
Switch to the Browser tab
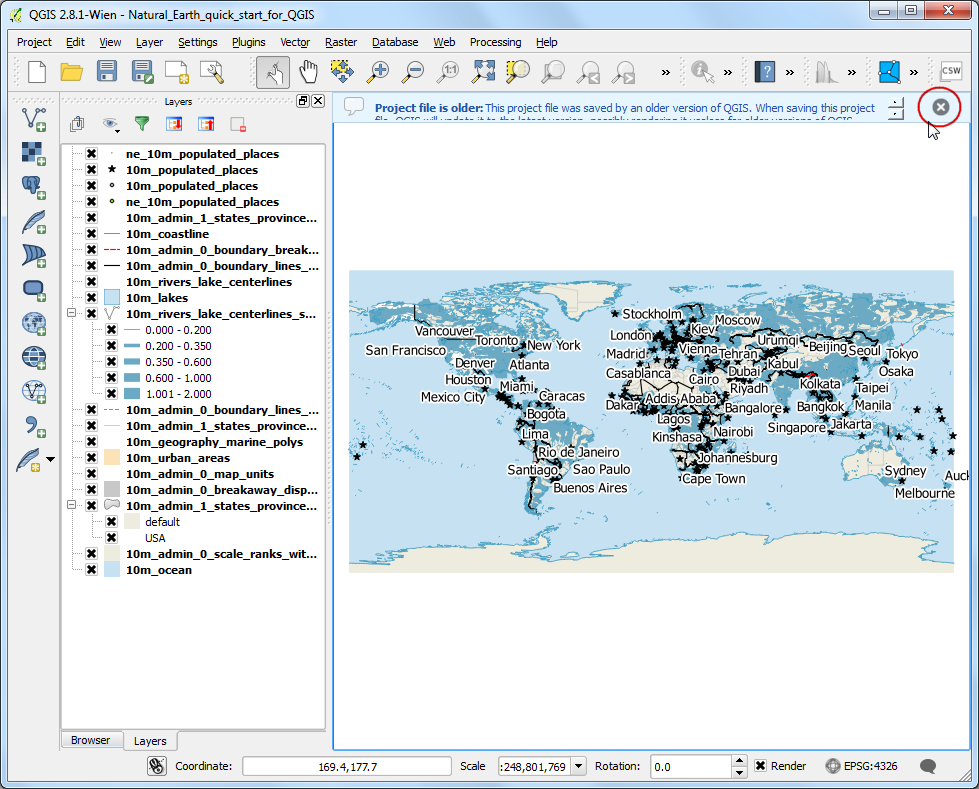(x=91, y=740)
